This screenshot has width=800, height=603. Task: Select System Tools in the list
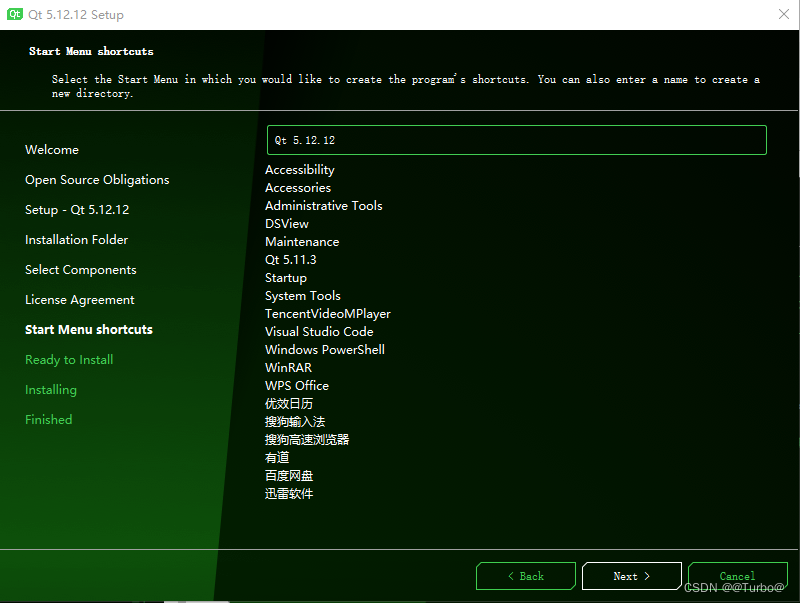303,296
